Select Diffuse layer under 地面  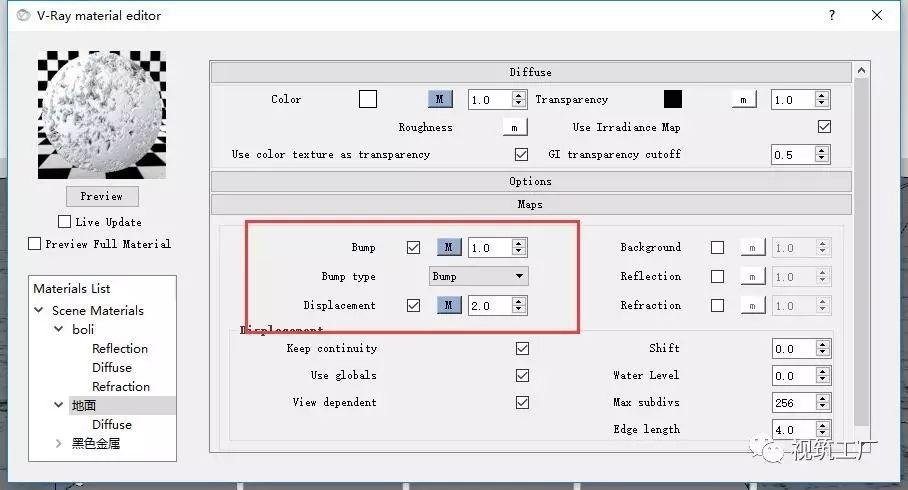pos(112,425)
